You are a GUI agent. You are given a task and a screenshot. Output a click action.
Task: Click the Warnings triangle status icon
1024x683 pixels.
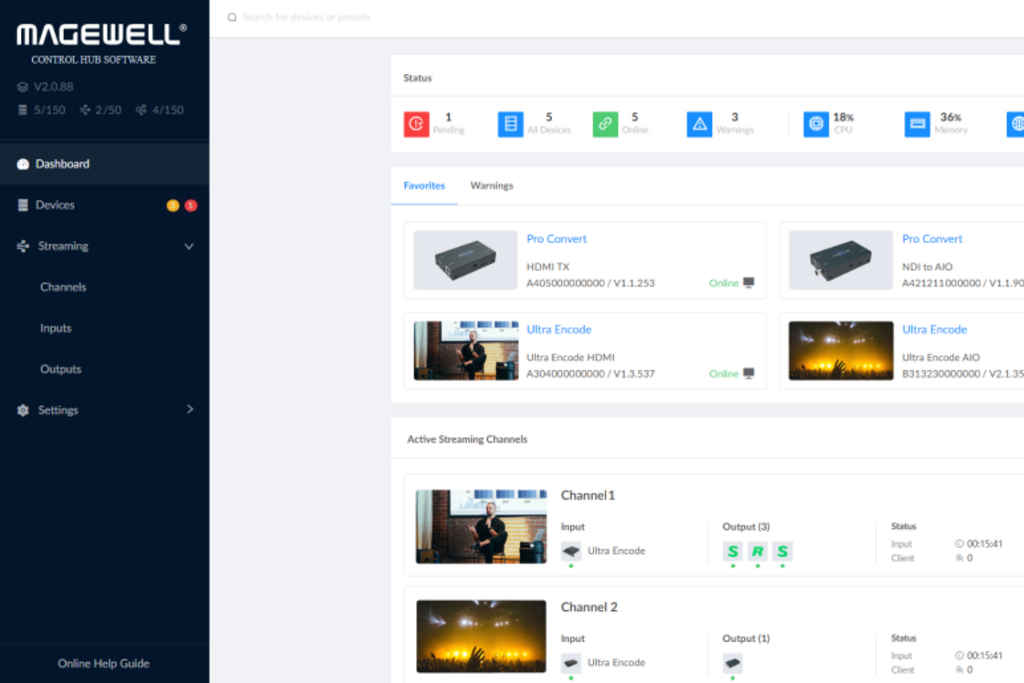coord(699,124)
